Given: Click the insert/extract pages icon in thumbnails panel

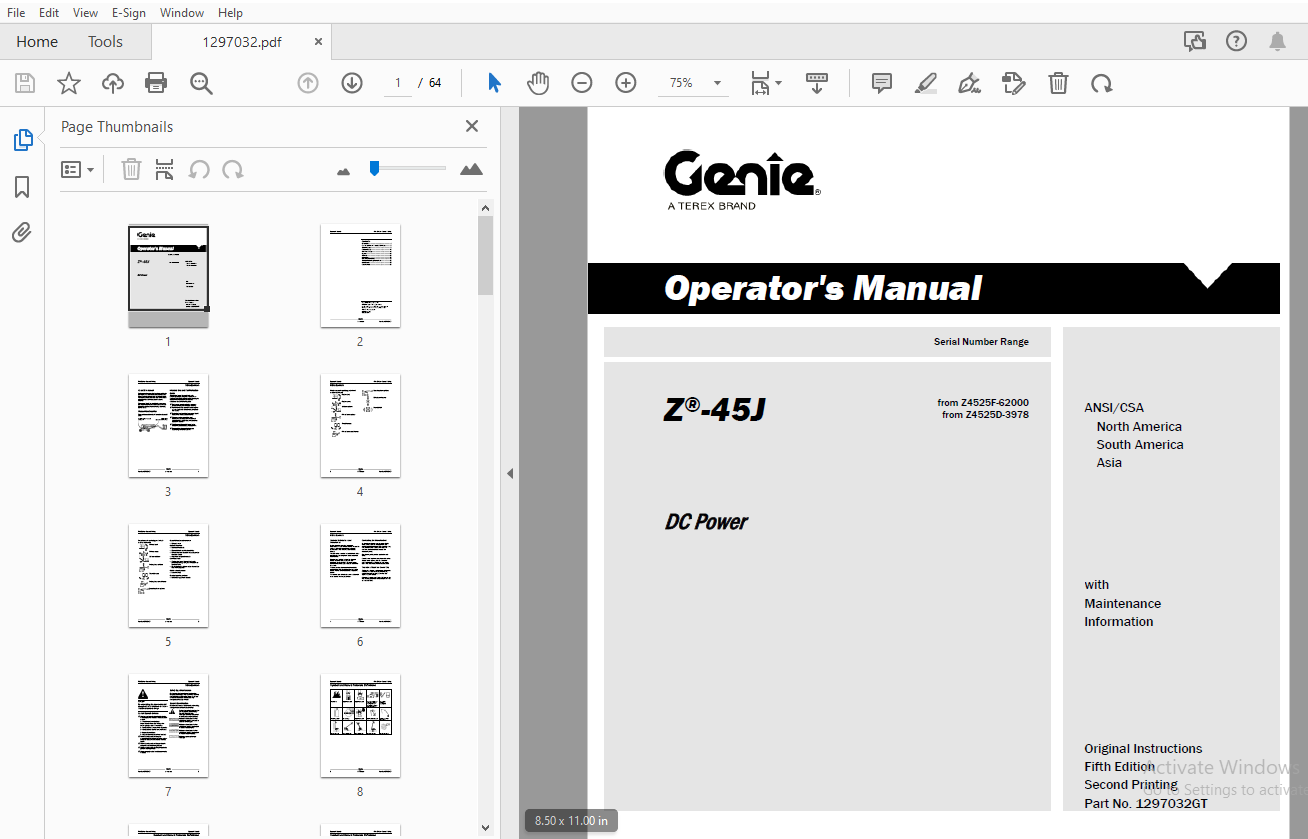Looking at the screenshot, I should pyautogui.click(x=165, y=170).
